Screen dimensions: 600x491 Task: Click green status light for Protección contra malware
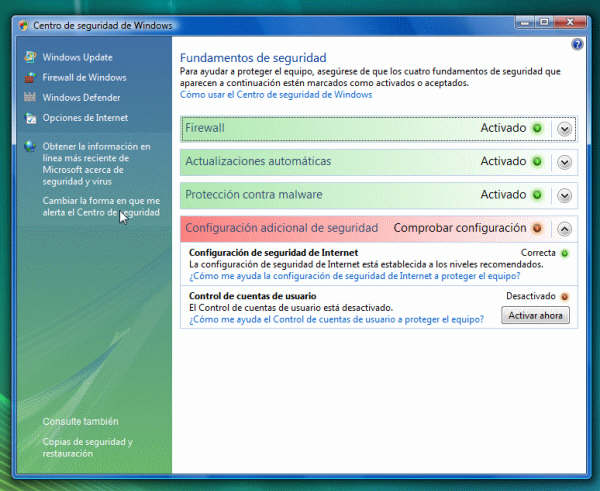[537, 195]
